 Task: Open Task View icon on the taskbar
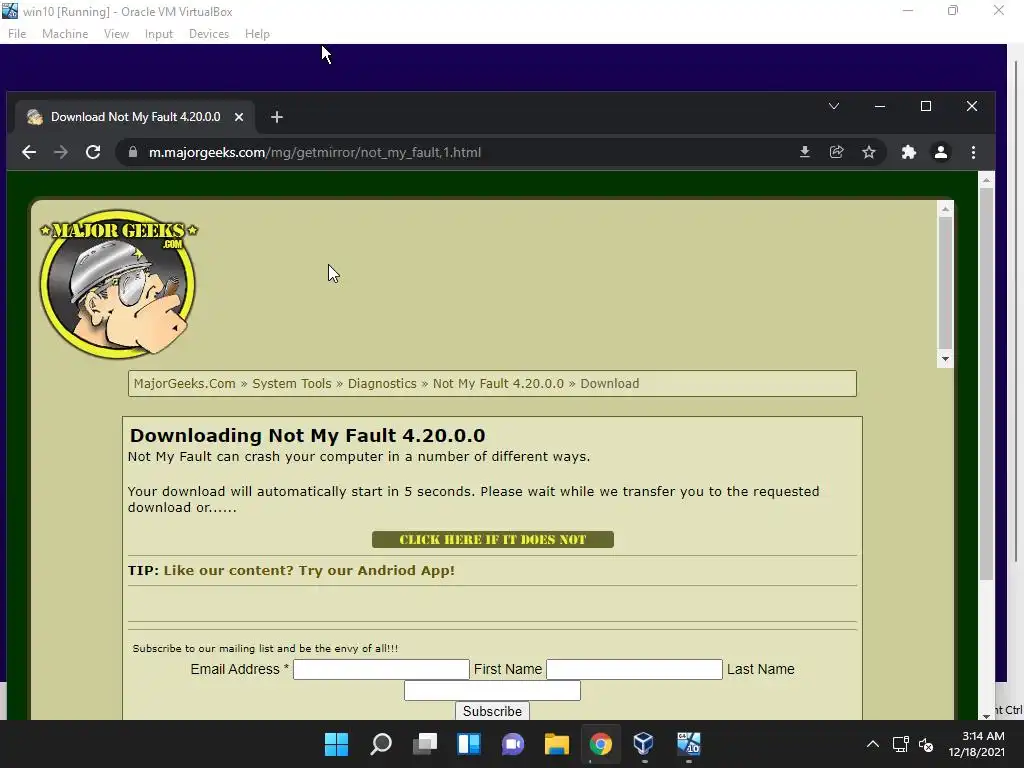[424, 744]
